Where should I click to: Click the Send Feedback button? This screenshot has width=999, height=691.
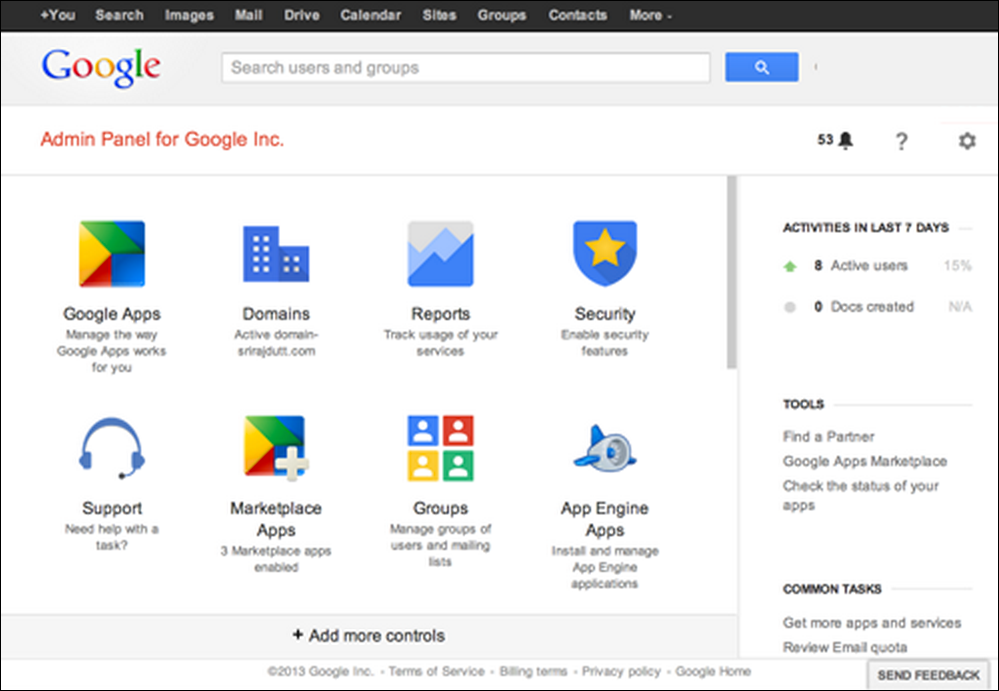(928, 675)
